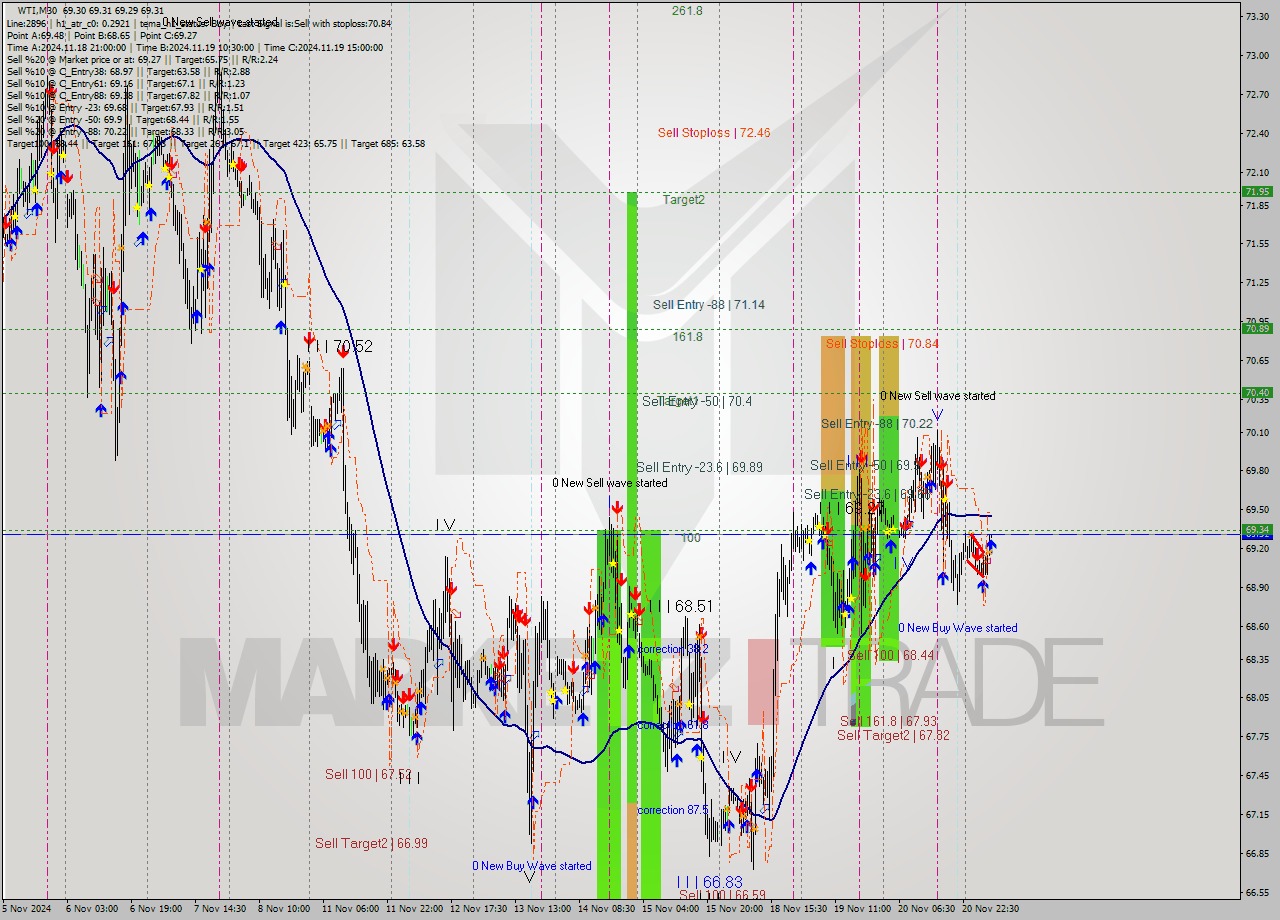Click the '18 Nov 15:30' time label
The image size is (1280, 920).
(798, 909)
